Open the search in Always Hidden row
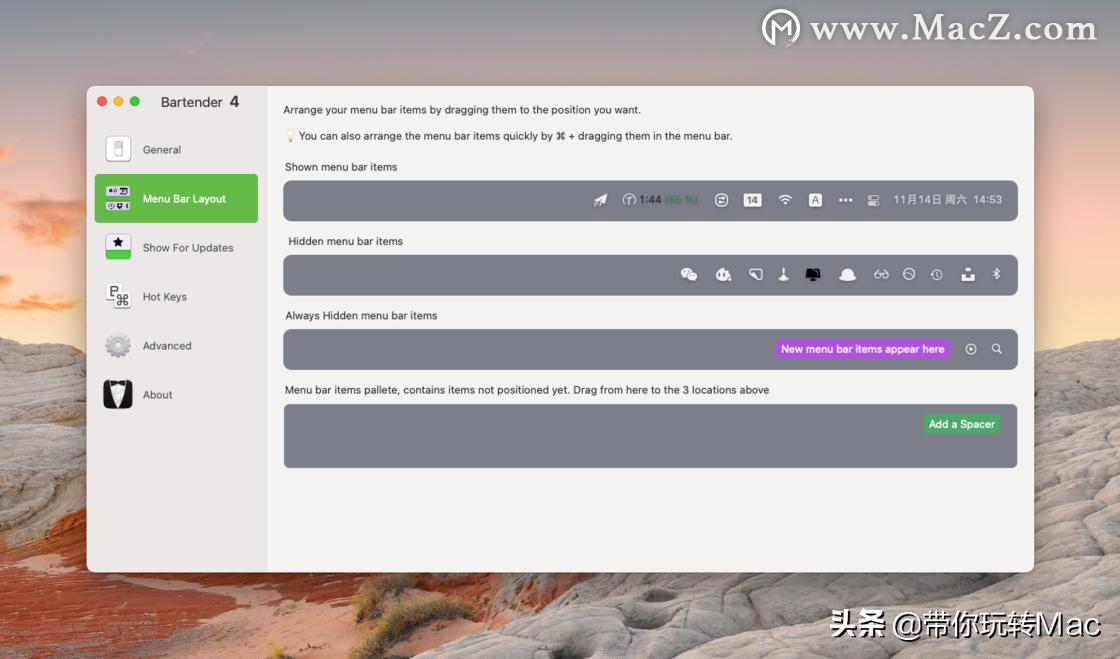 pos(996,349)
